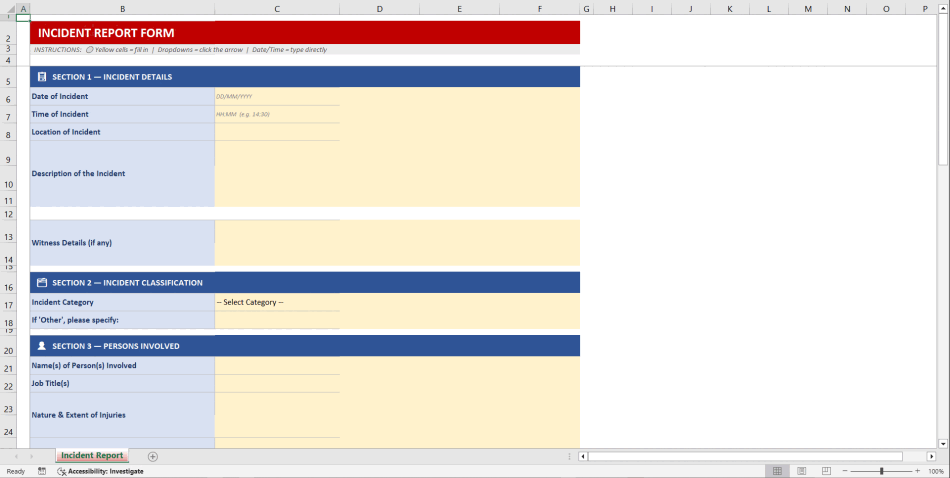Screen dimensions: 950x478
Task: Click the horizontal scrollbar right arrow
Action: point(931,456)
